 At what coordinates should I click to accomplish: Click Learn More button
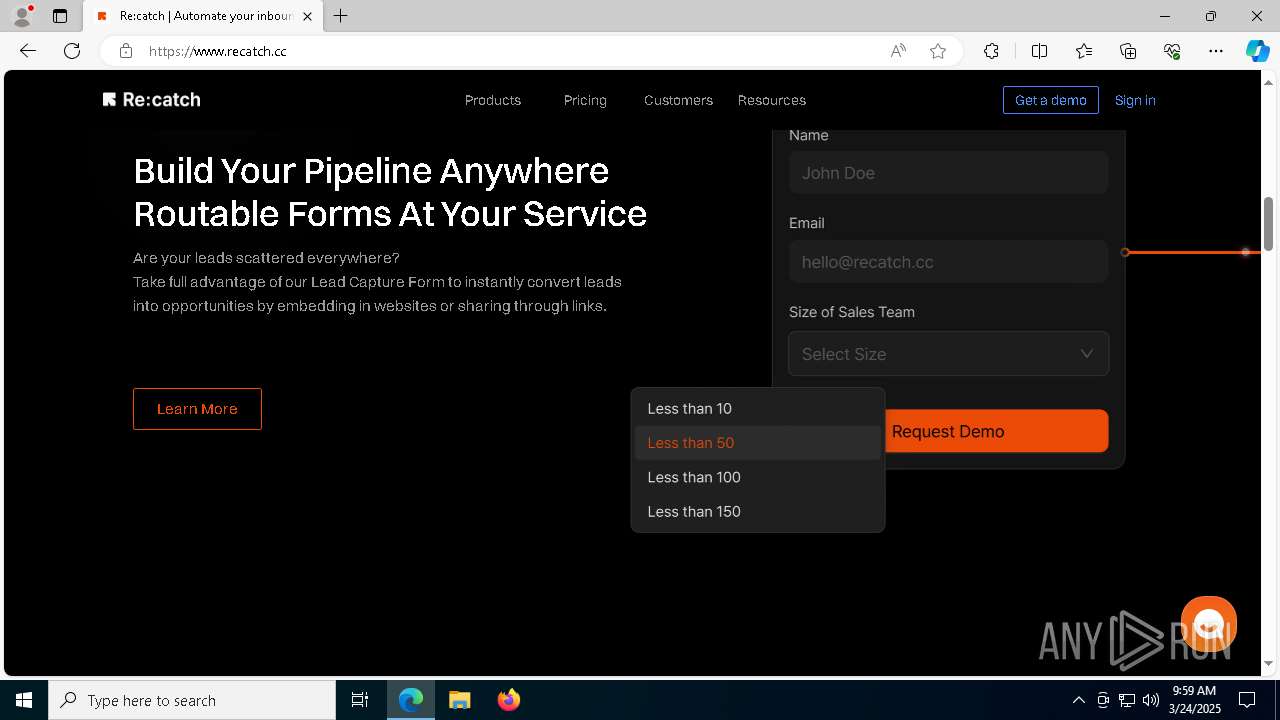197,409
